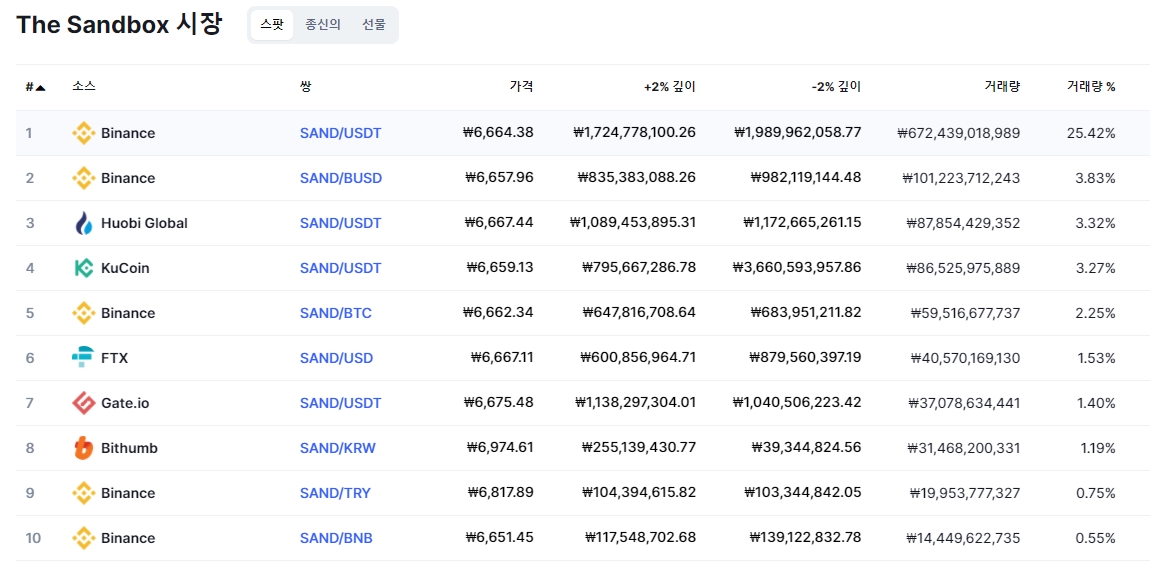Image resolution: width=1150 pixels, height=561 pixels.
Task: Sort by the 쌍 column header
Action: coord(305,87)
